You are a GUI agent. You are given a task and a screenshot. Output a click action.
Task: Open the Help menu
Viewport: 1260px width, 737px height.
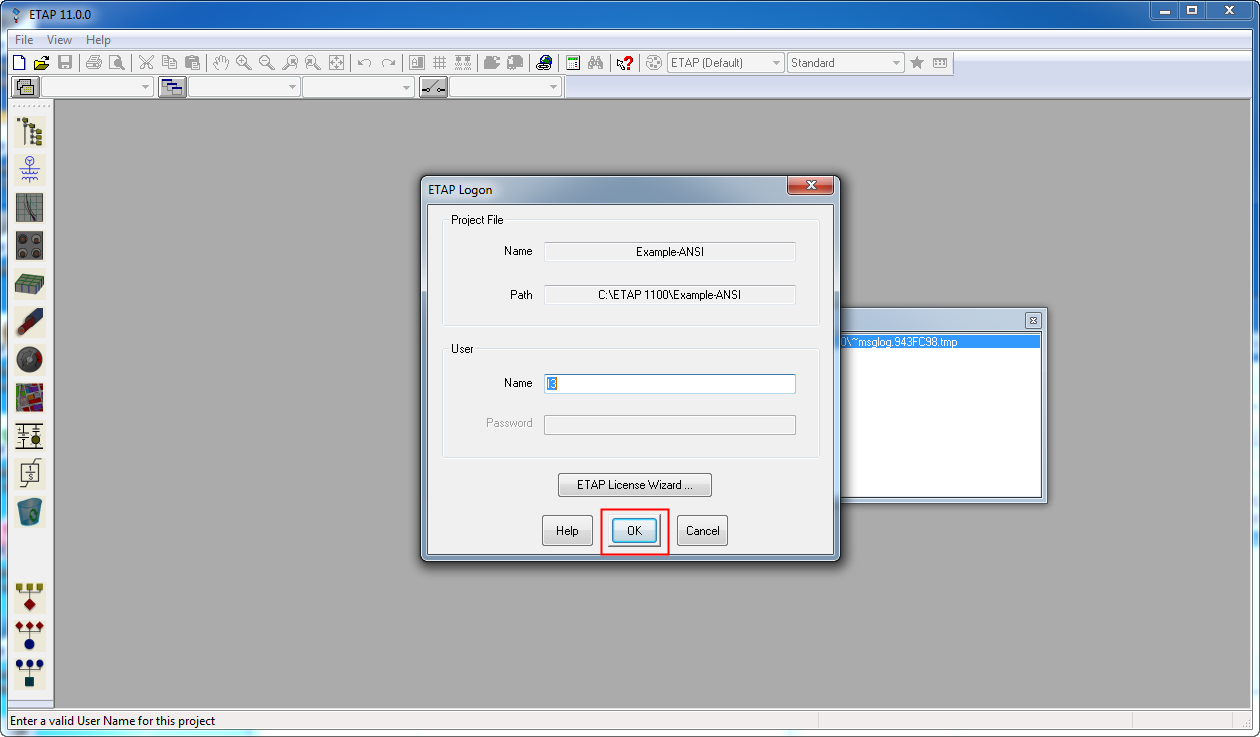(x=98, y=40)
